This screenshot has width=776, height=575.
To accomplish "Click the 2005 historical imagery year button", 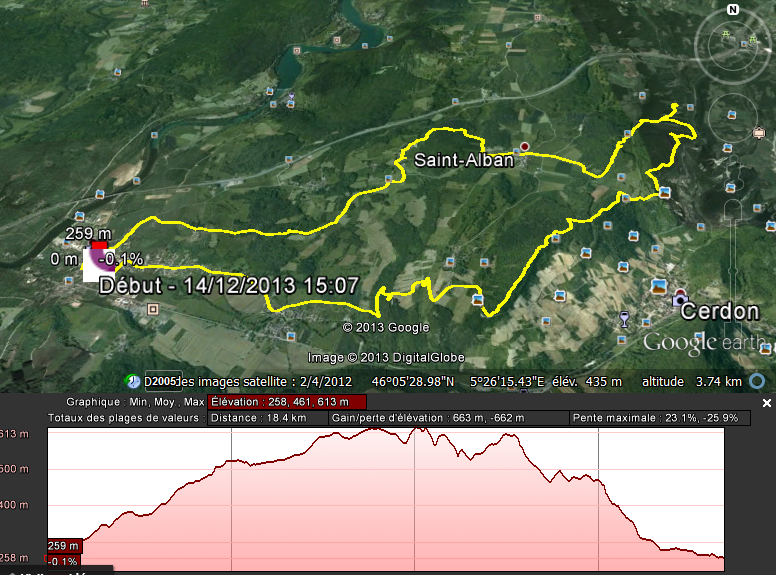I will [165, 382].
